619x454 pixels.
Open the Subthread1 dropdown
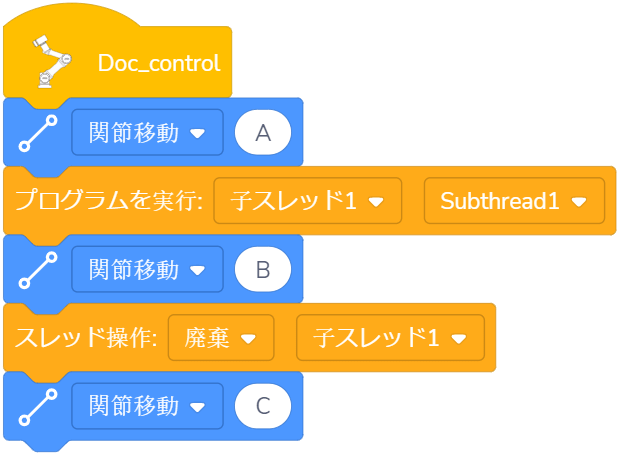point(513,201)
